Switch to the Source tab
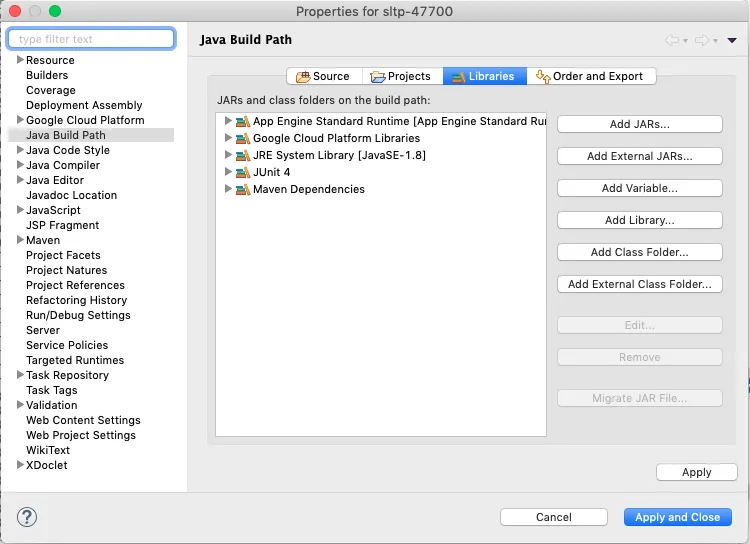750x544 pixels. pos(321,76)
